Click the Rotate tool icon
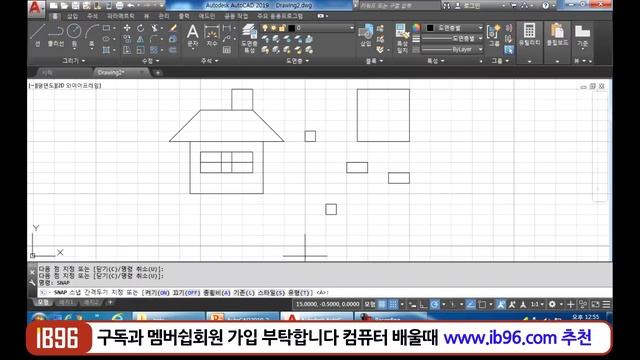Viewport: 640px width, 360px height. 140,28
